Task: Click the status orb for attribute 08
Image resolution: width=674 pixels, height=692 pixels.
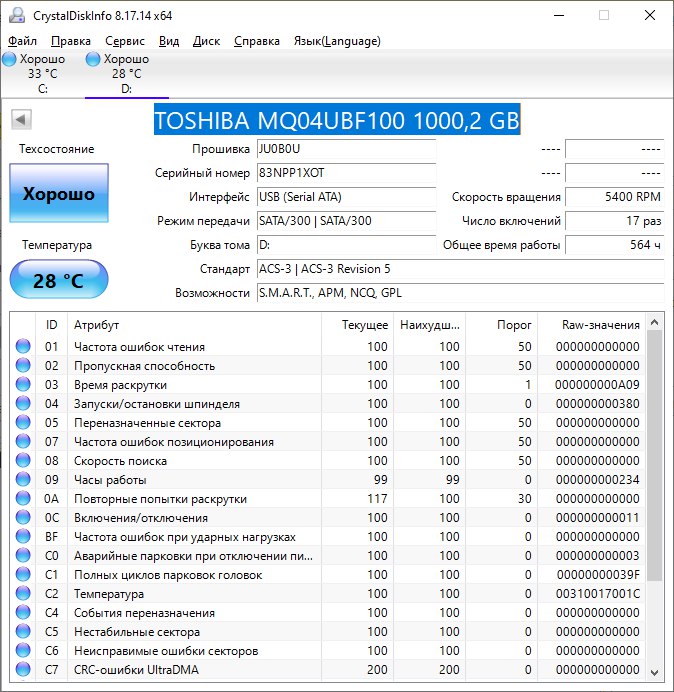Action: point(23,460)
